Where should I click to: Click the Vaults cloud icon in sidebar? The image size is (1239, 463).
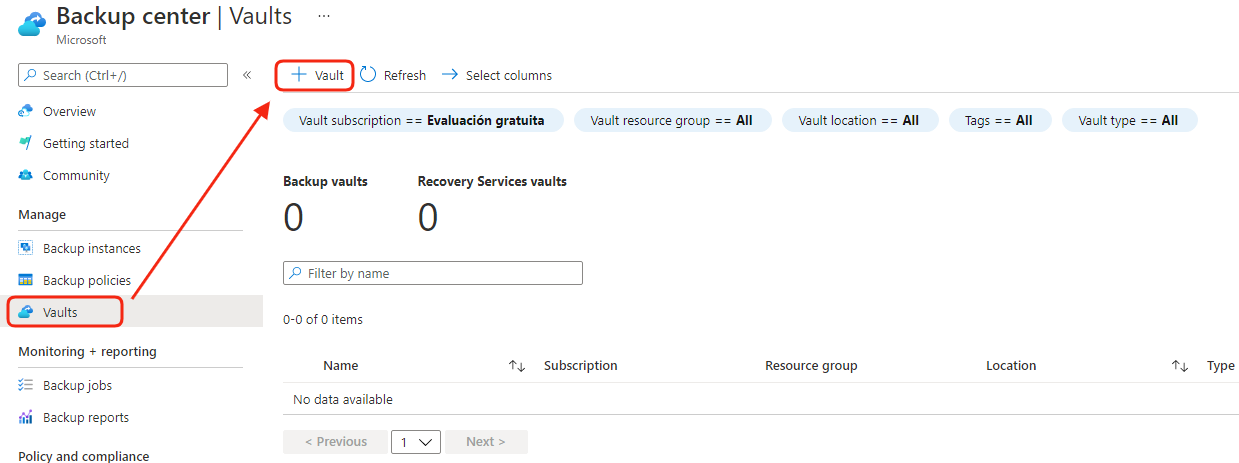[26, 312]
